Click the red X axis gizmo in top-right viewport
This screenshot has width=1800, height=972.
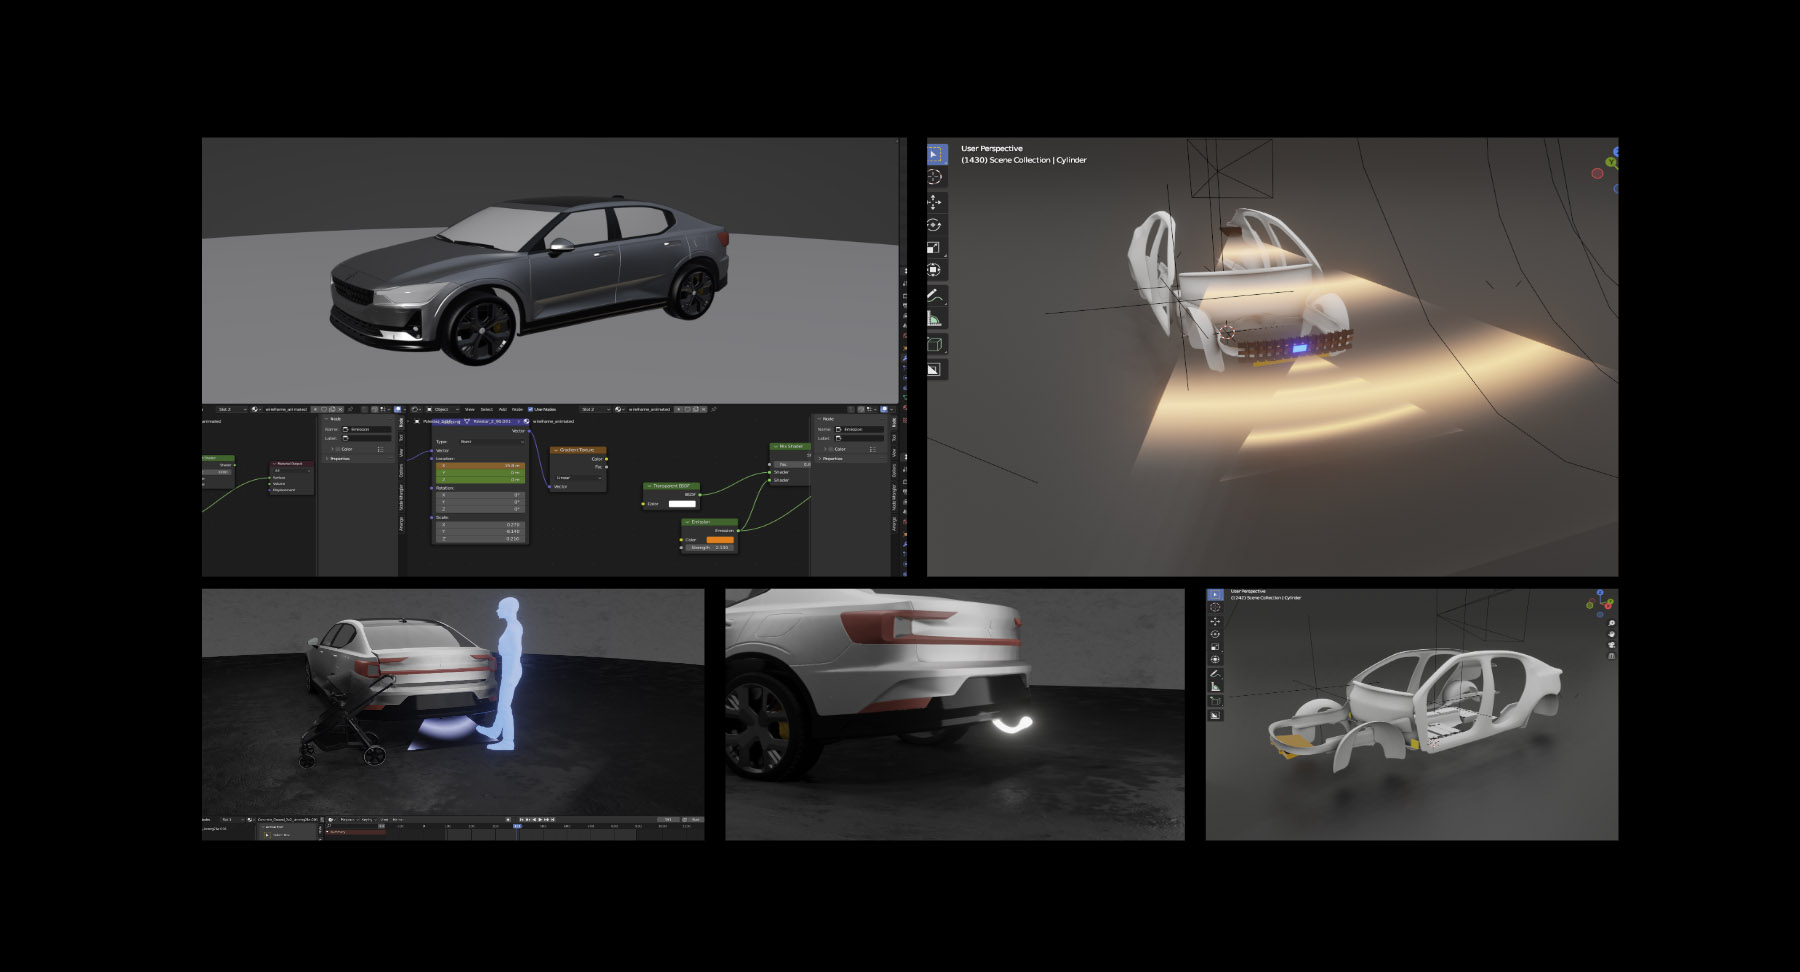(x=1597, y=173)
